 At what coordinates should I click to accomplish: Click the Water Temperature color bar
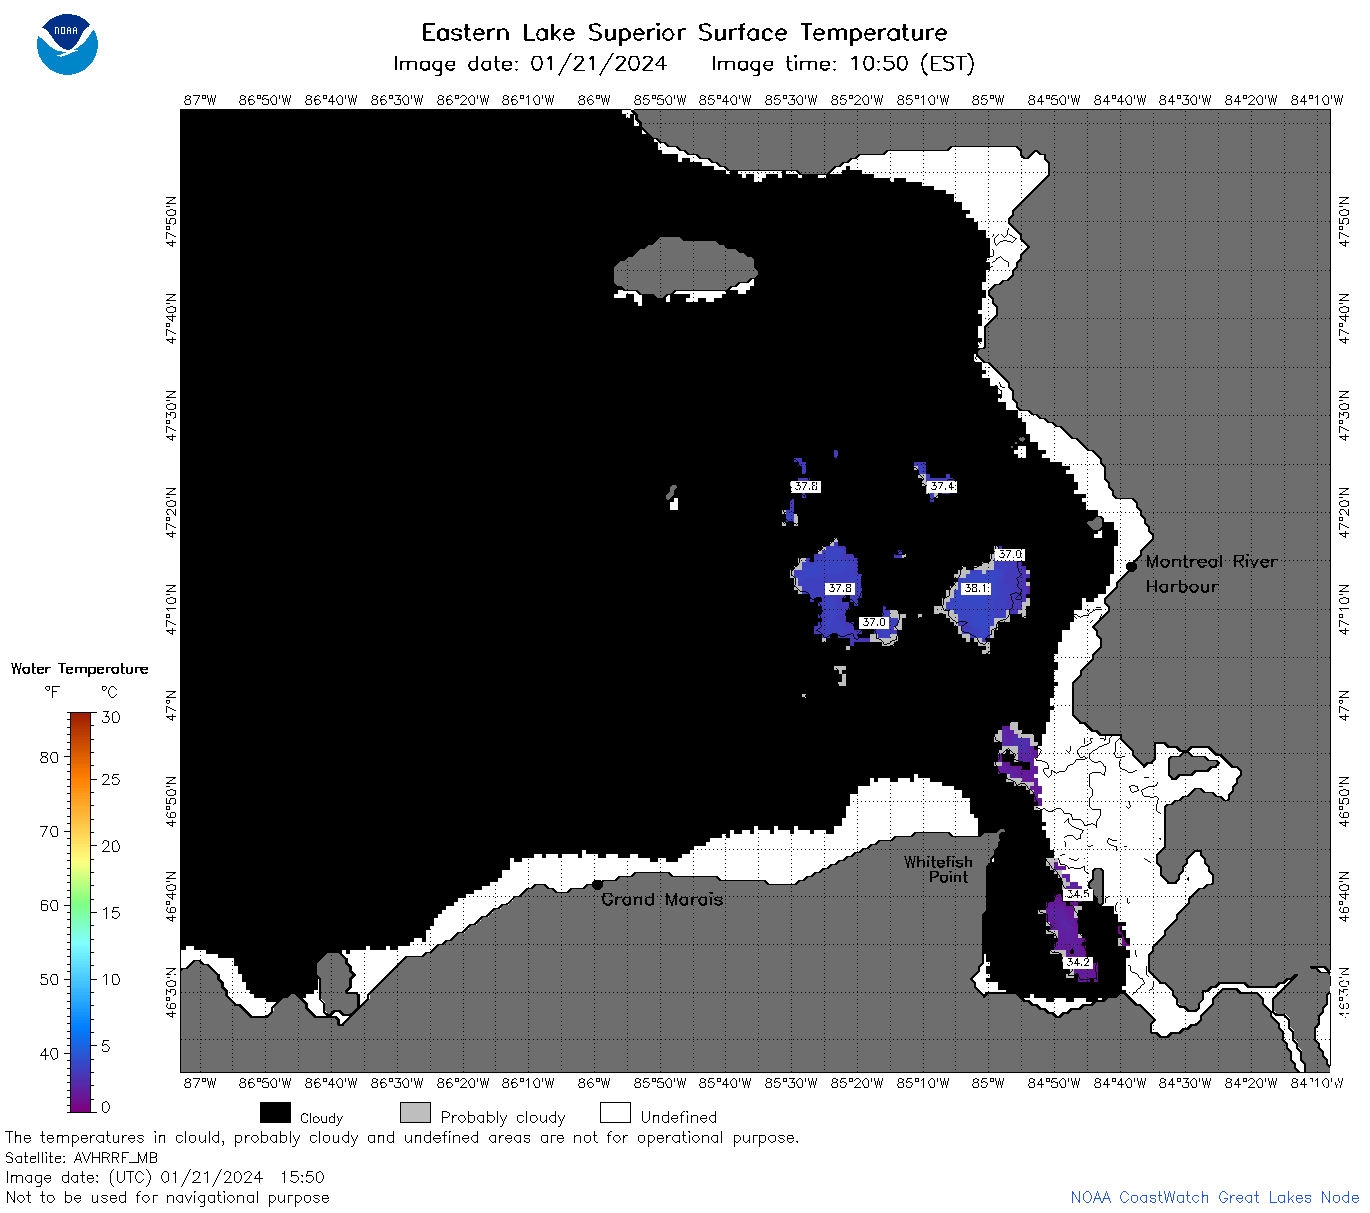point(81,912)
